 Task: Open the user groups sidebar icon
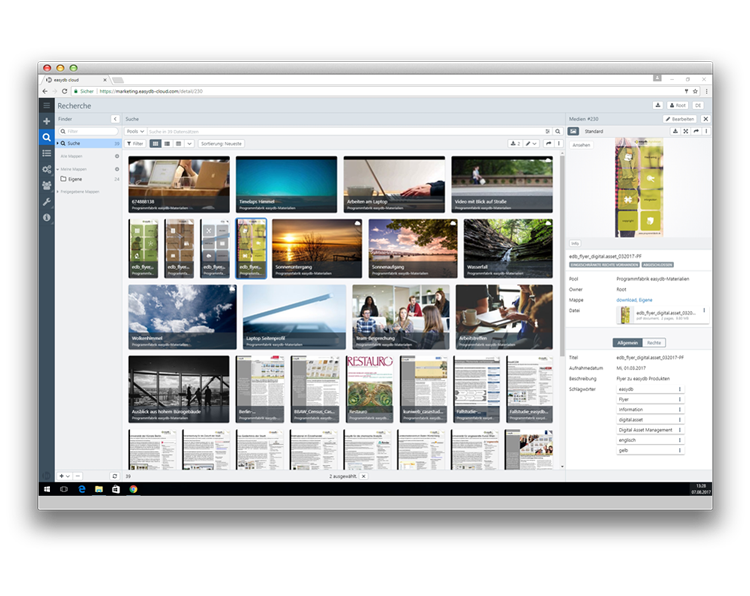[x=46, y=185]
